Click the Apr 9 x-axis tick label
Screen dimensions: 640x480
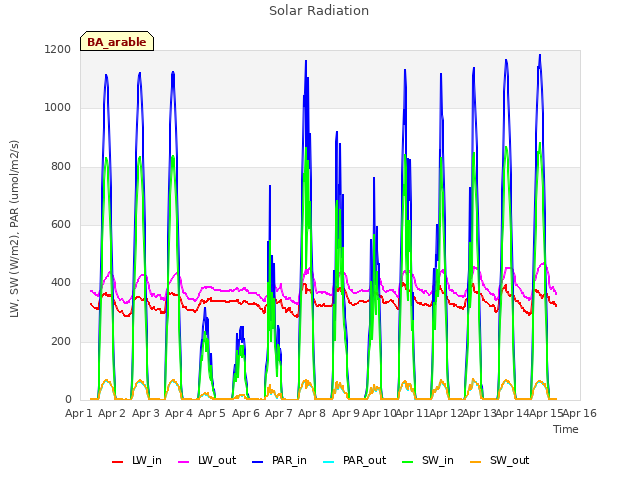point(346,413)
